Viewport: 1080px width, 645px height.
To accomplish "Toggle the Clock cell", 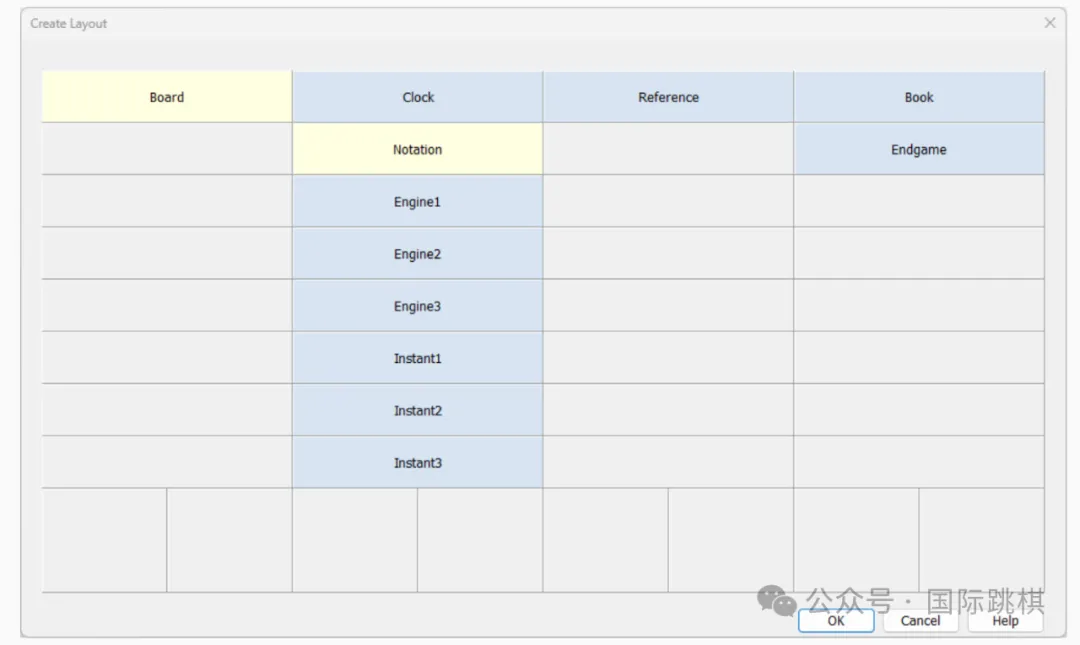I will click(x=417, y=97).
